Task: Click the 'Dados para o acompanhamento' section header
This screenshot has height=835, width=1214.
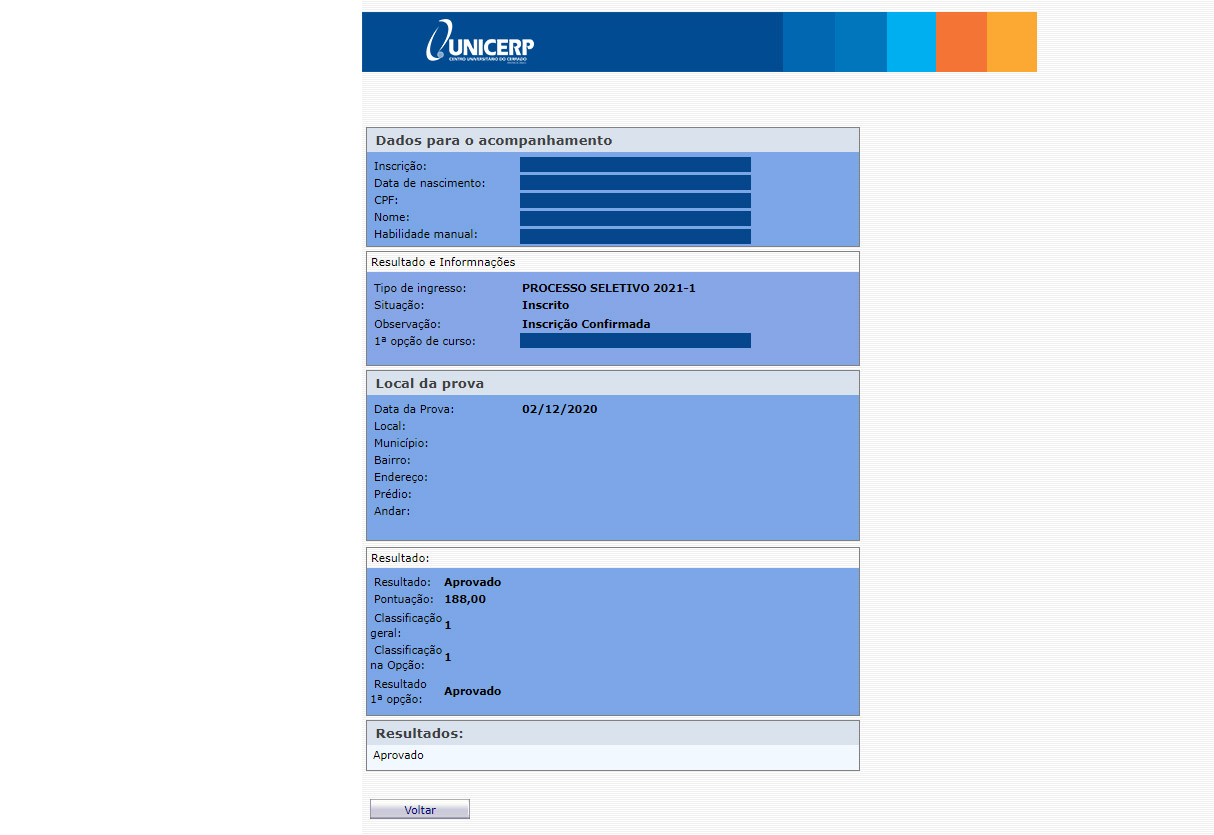Action: [x=494, y=141]
